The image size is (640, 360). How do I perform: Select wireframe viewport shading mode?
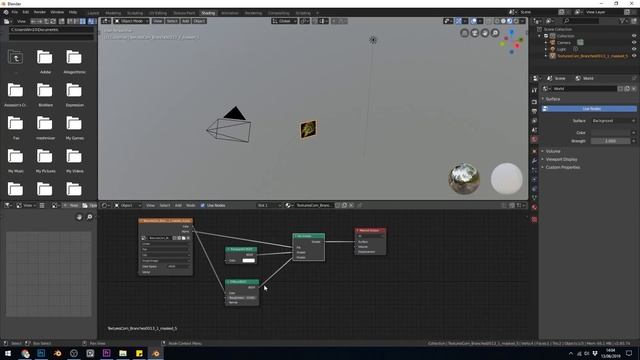tap(497, 21)
